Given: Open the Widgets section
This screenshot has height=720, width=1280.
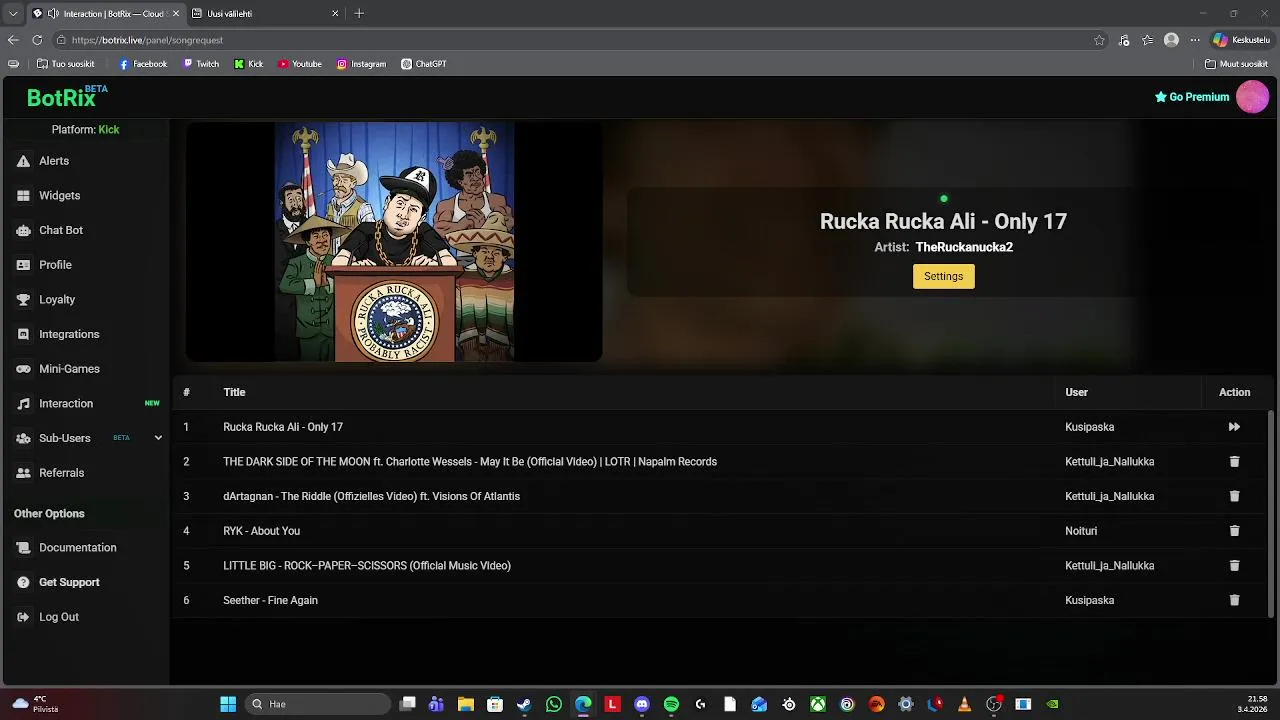Looking at the screenshot, I should pyautogui.click(x=85, y=196).
